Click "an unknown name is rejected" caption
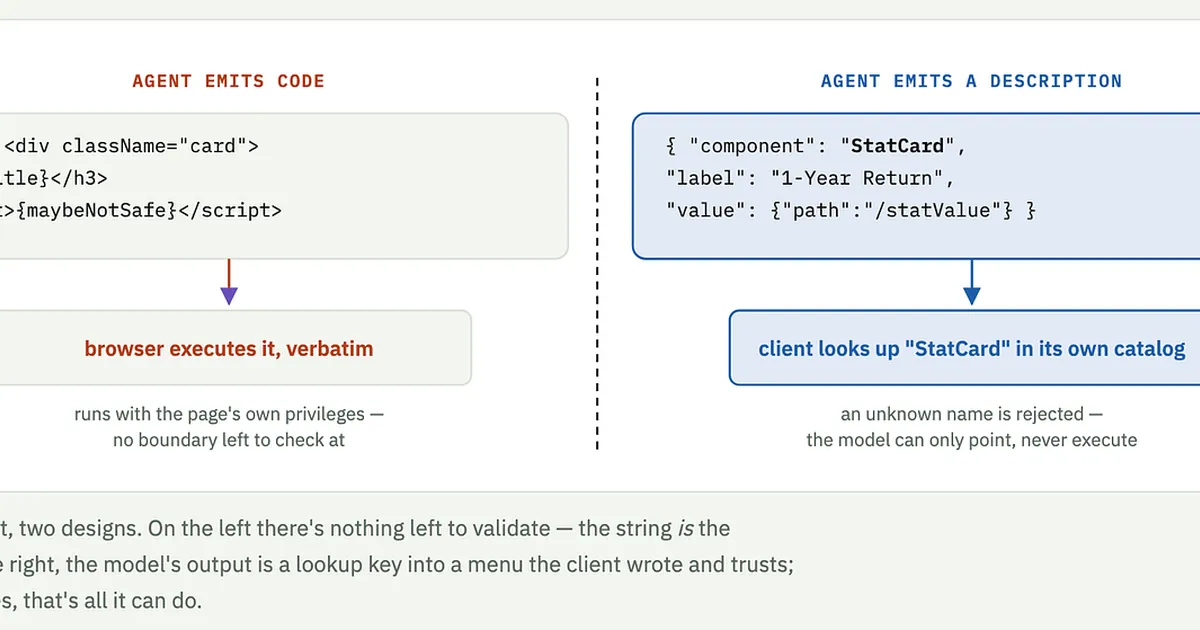1200x630 pixels. point(971,414)
